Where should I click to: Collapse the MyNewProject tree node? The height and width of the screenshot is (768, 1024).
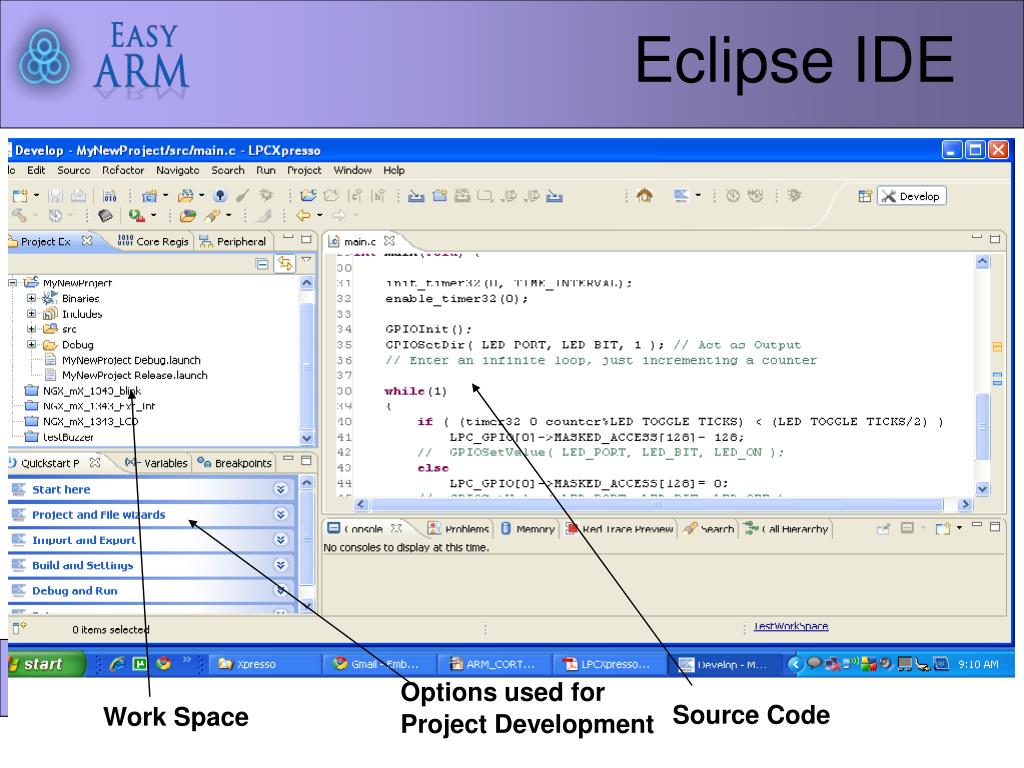click(12, 283)
